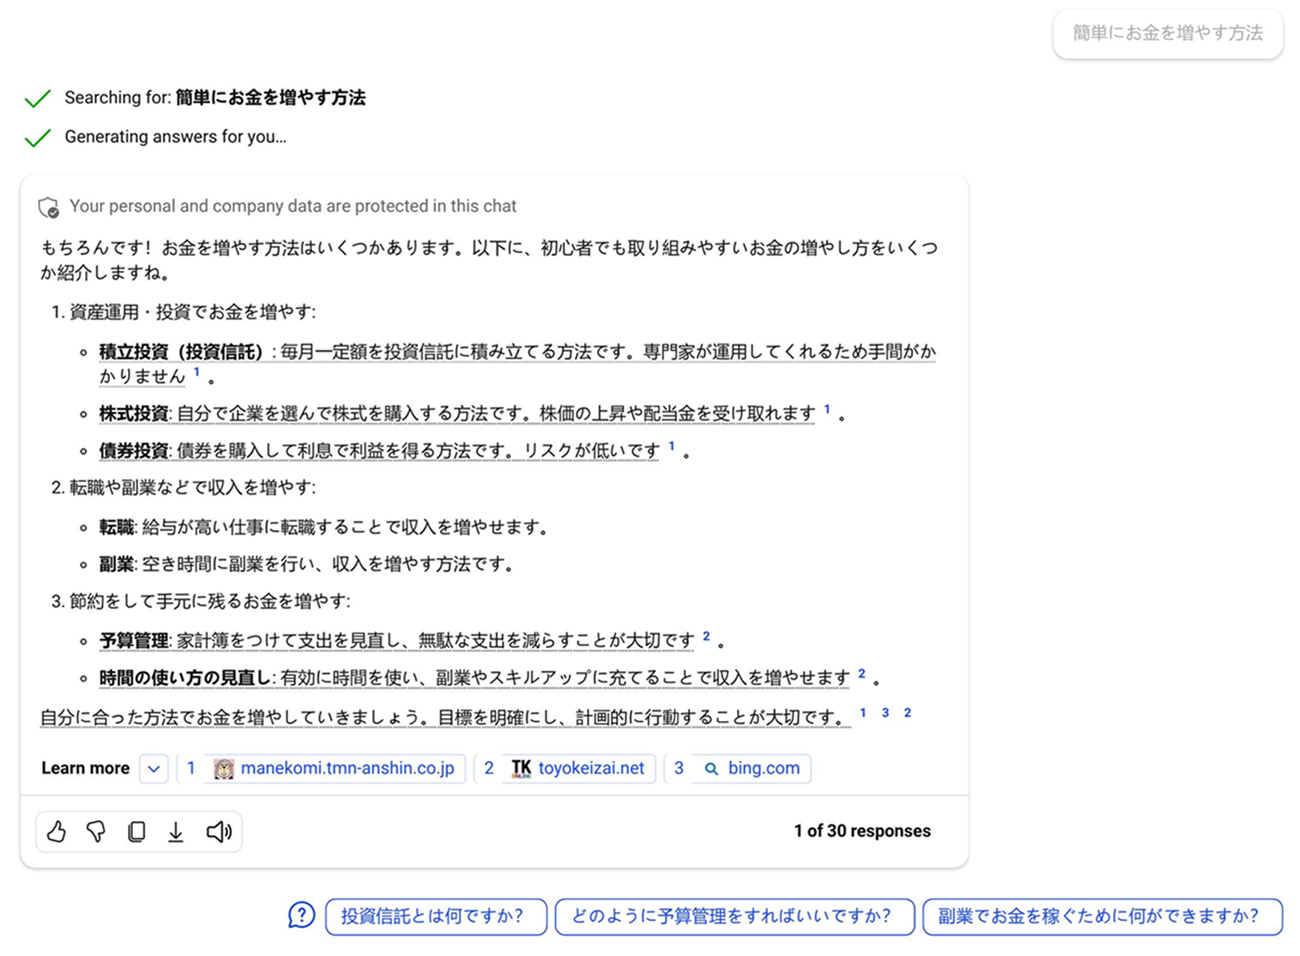The height and width of the screenshot is (956, 1300).
Task: Click citation 2 after 予算管理 bullet
Action: [x=706, y=636]
